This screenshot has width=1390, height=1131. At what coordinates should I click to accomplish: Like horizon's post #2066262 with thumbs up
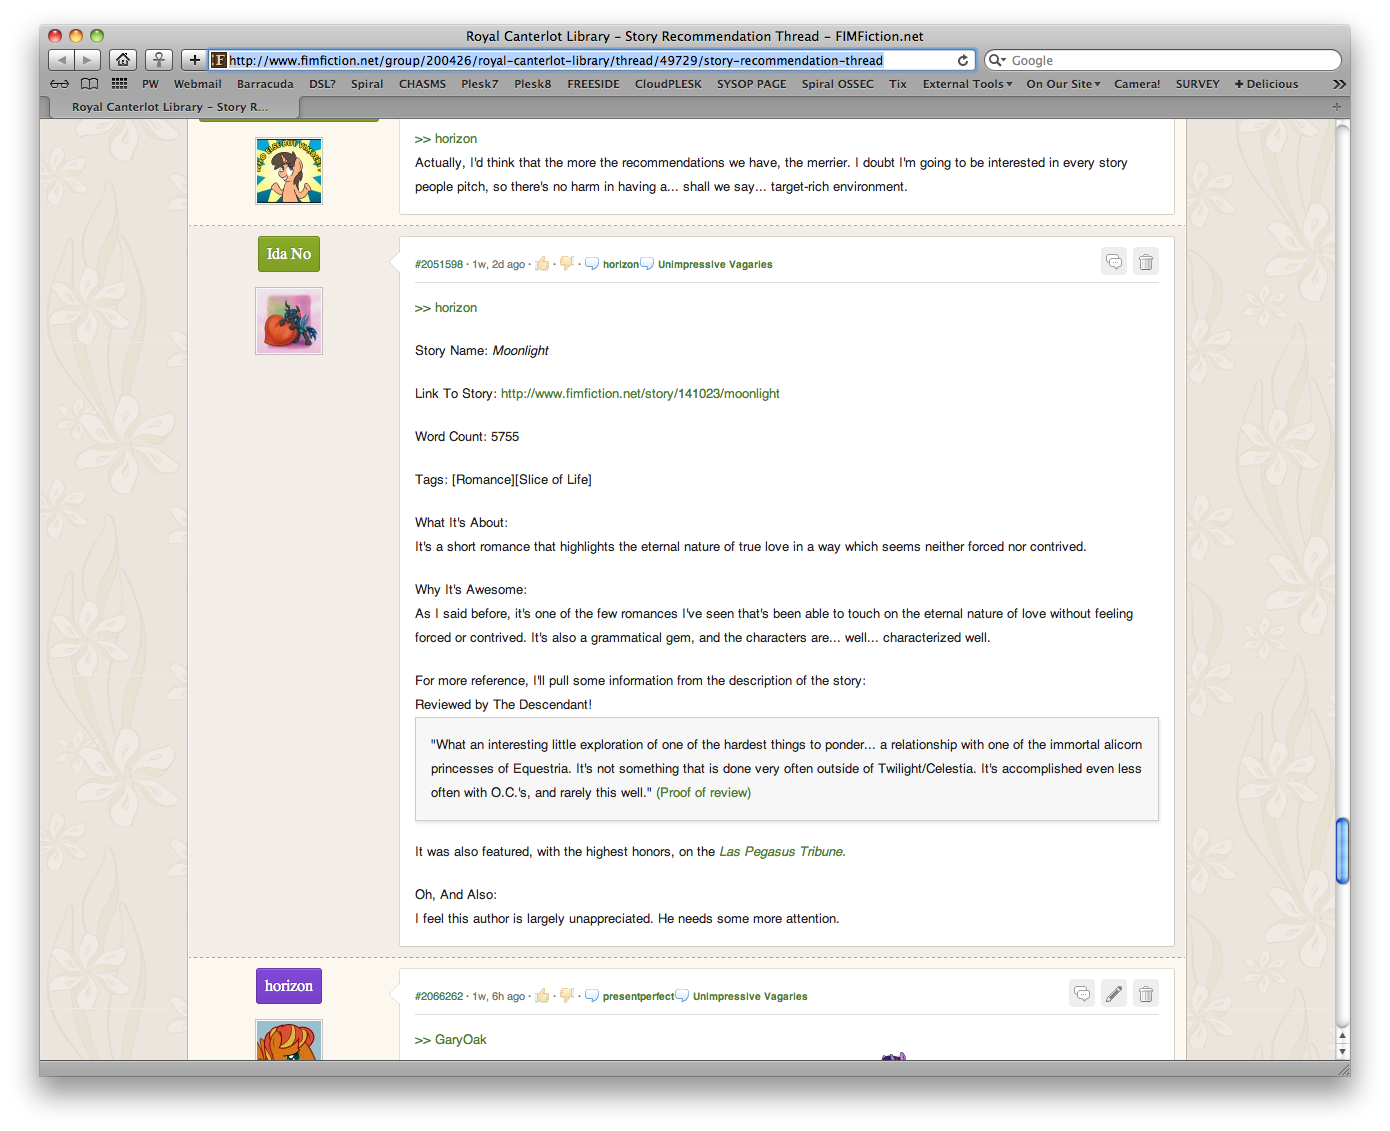[542, 996]
